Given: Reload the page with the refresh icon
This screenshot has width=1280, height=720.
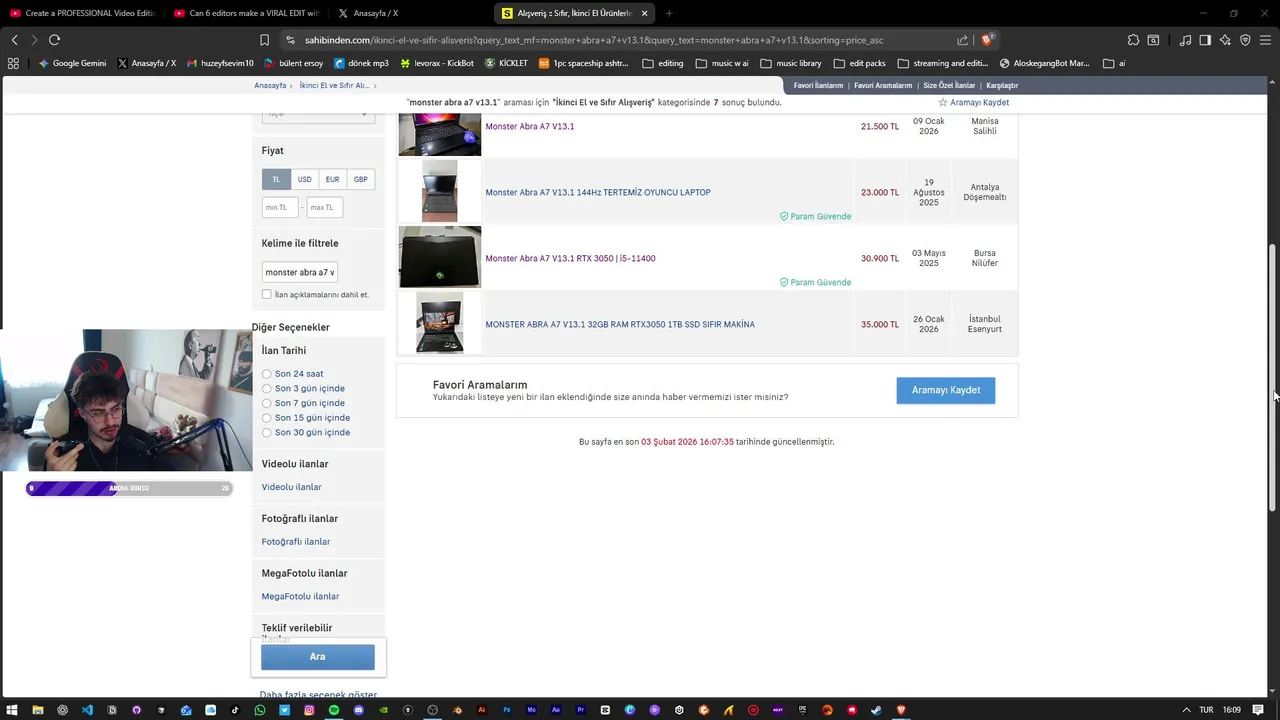Looking at the screenshot, I should (x=54, y=40).
